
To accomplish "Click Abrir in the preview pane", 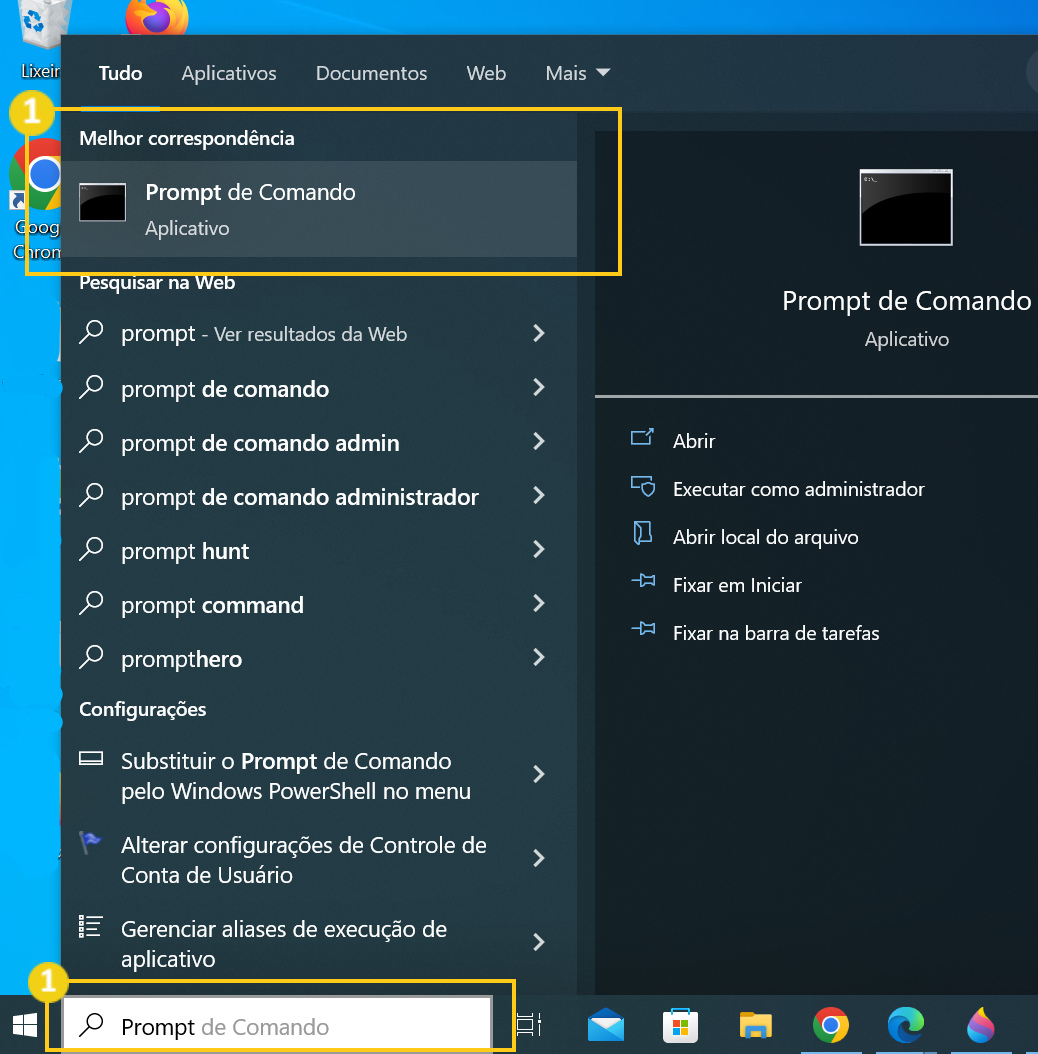I will 694,441.
